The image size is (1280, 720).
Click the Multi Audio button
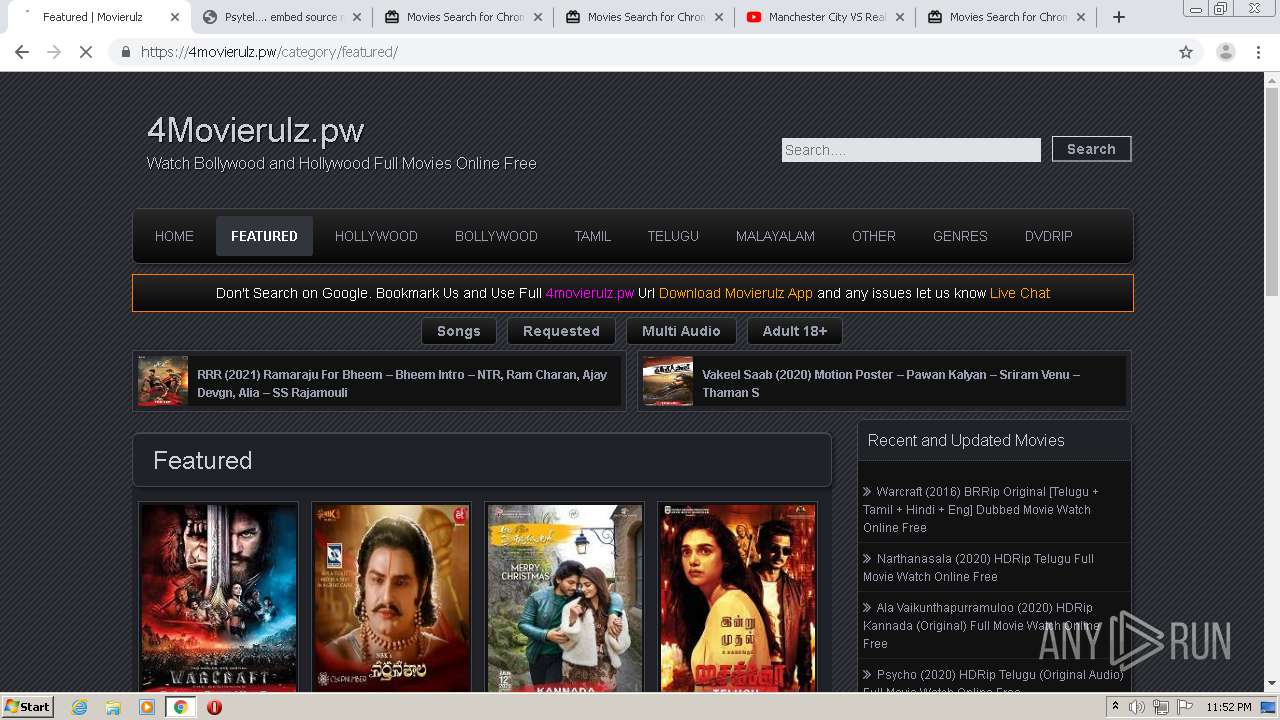pos(681,331)
